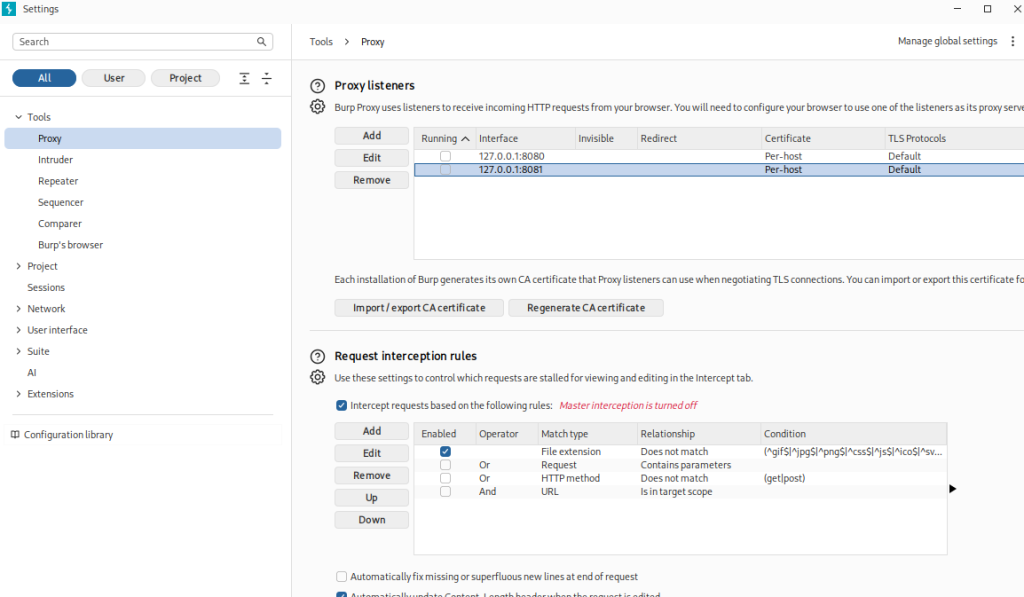Open AI settings
The image size is (1024, 597).
pos(31,372)
